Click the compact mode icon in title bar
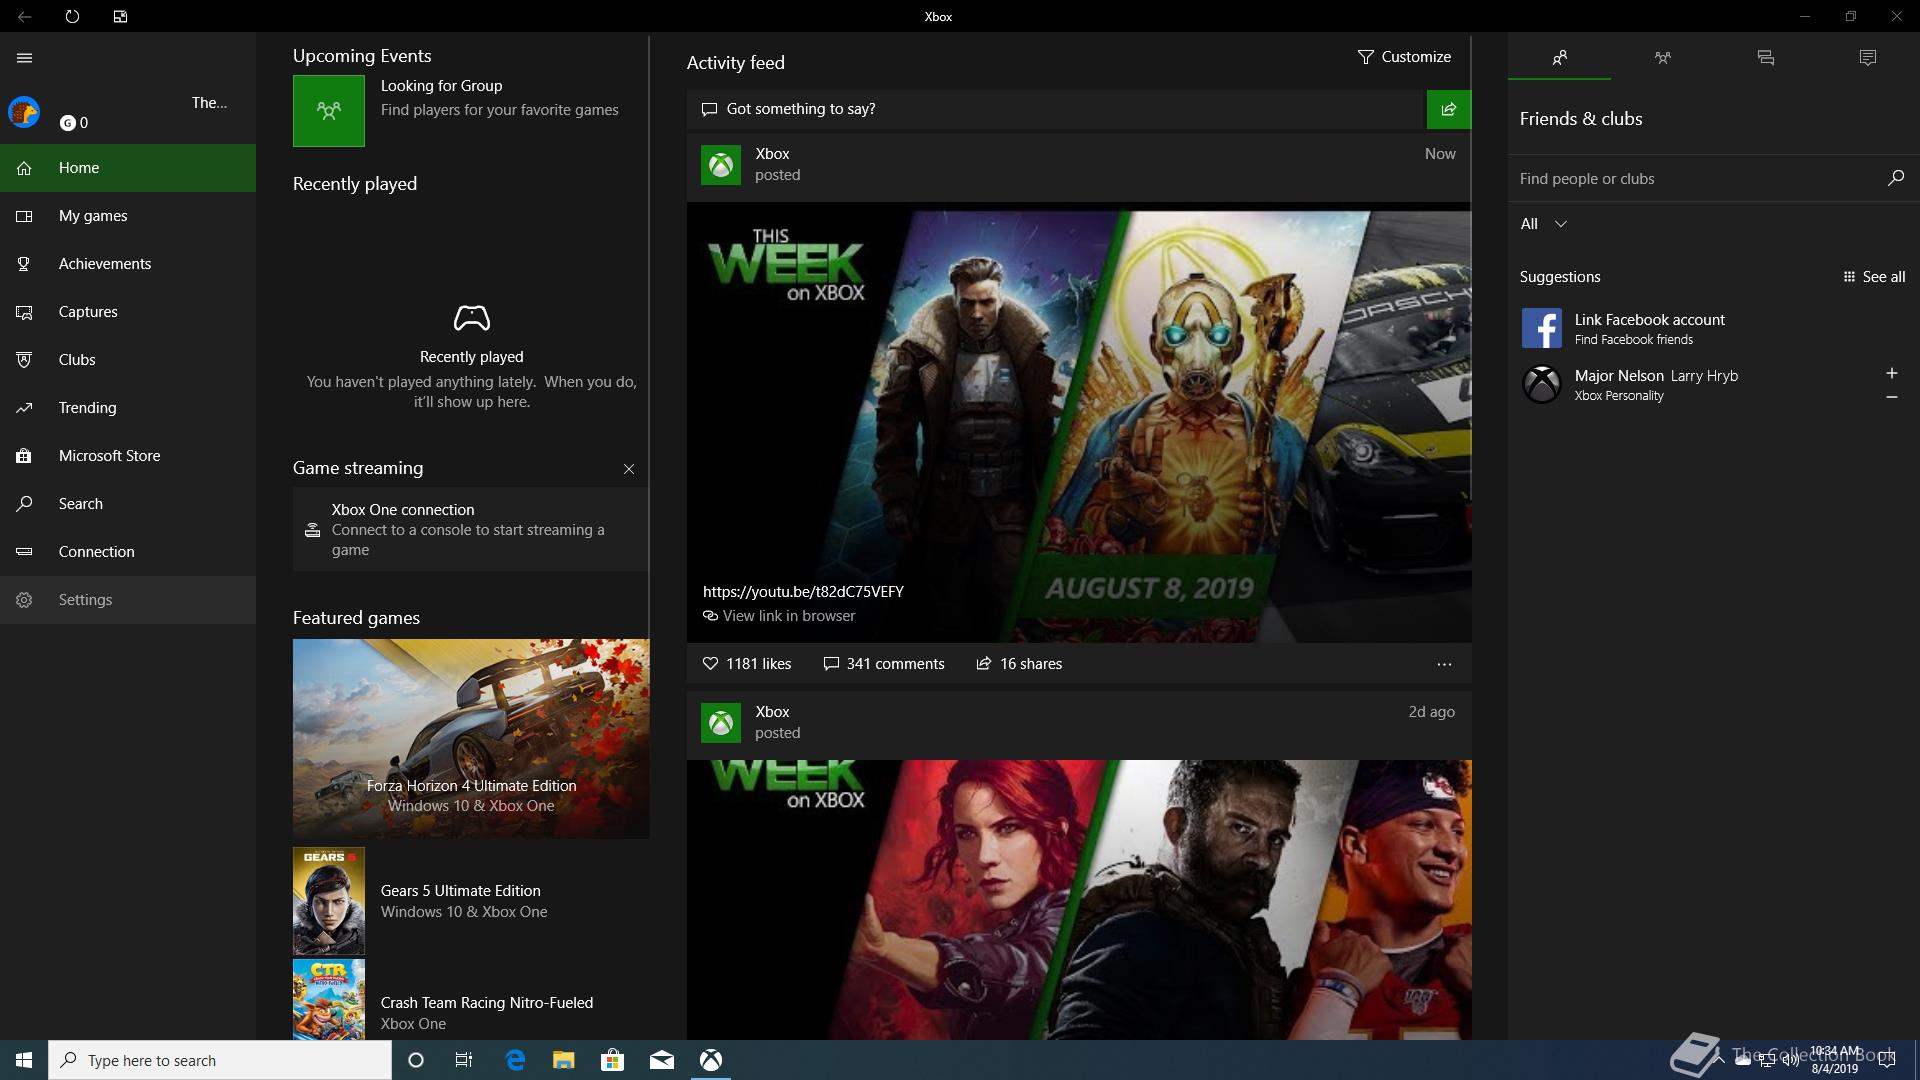 coord(120,16)
